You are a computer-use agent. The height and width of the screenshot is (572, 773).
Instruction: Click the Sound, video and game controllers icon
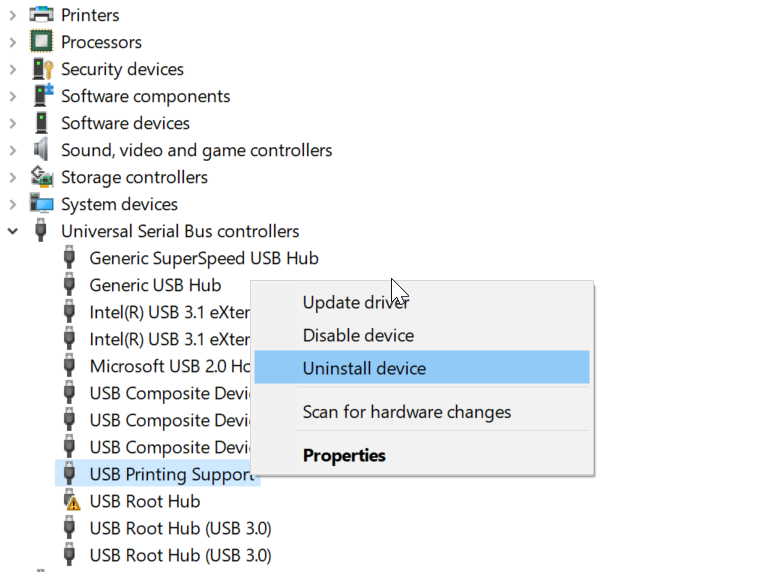coord(41,150)
